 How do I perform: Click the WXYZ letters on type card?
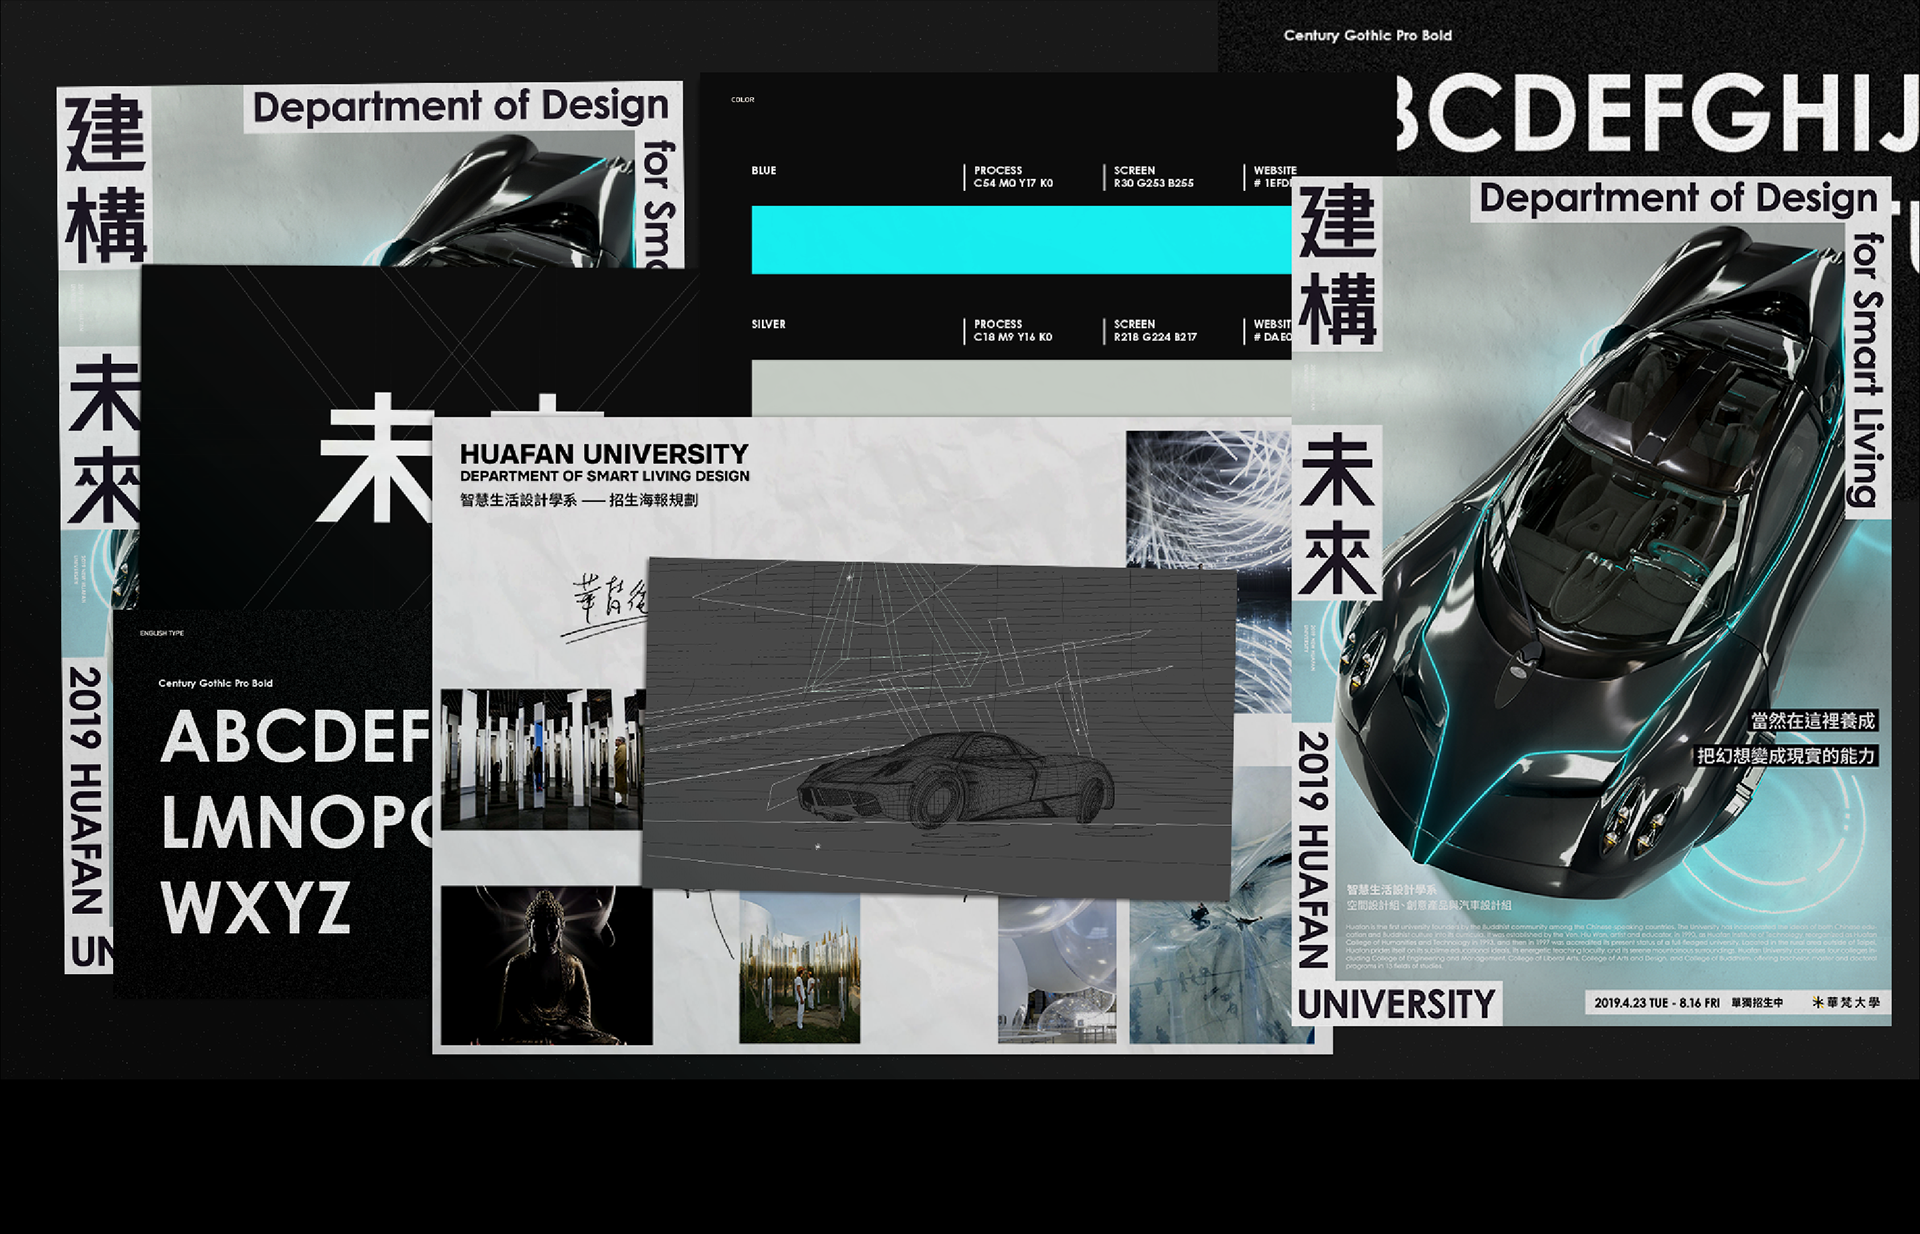[x=256, y=907]
